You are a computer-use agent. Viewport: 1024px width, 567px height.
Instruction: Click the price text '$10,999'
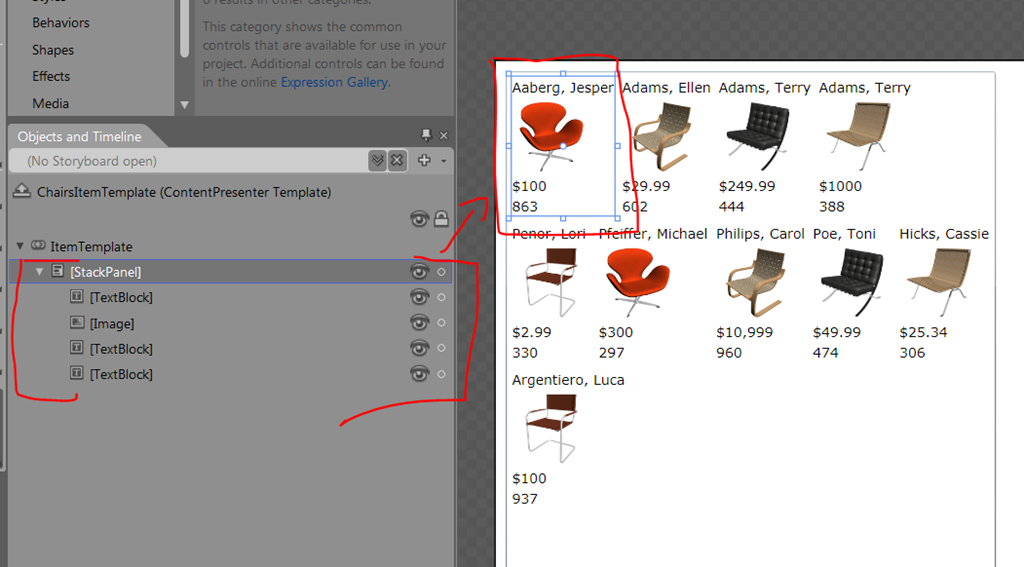[744, 332]
